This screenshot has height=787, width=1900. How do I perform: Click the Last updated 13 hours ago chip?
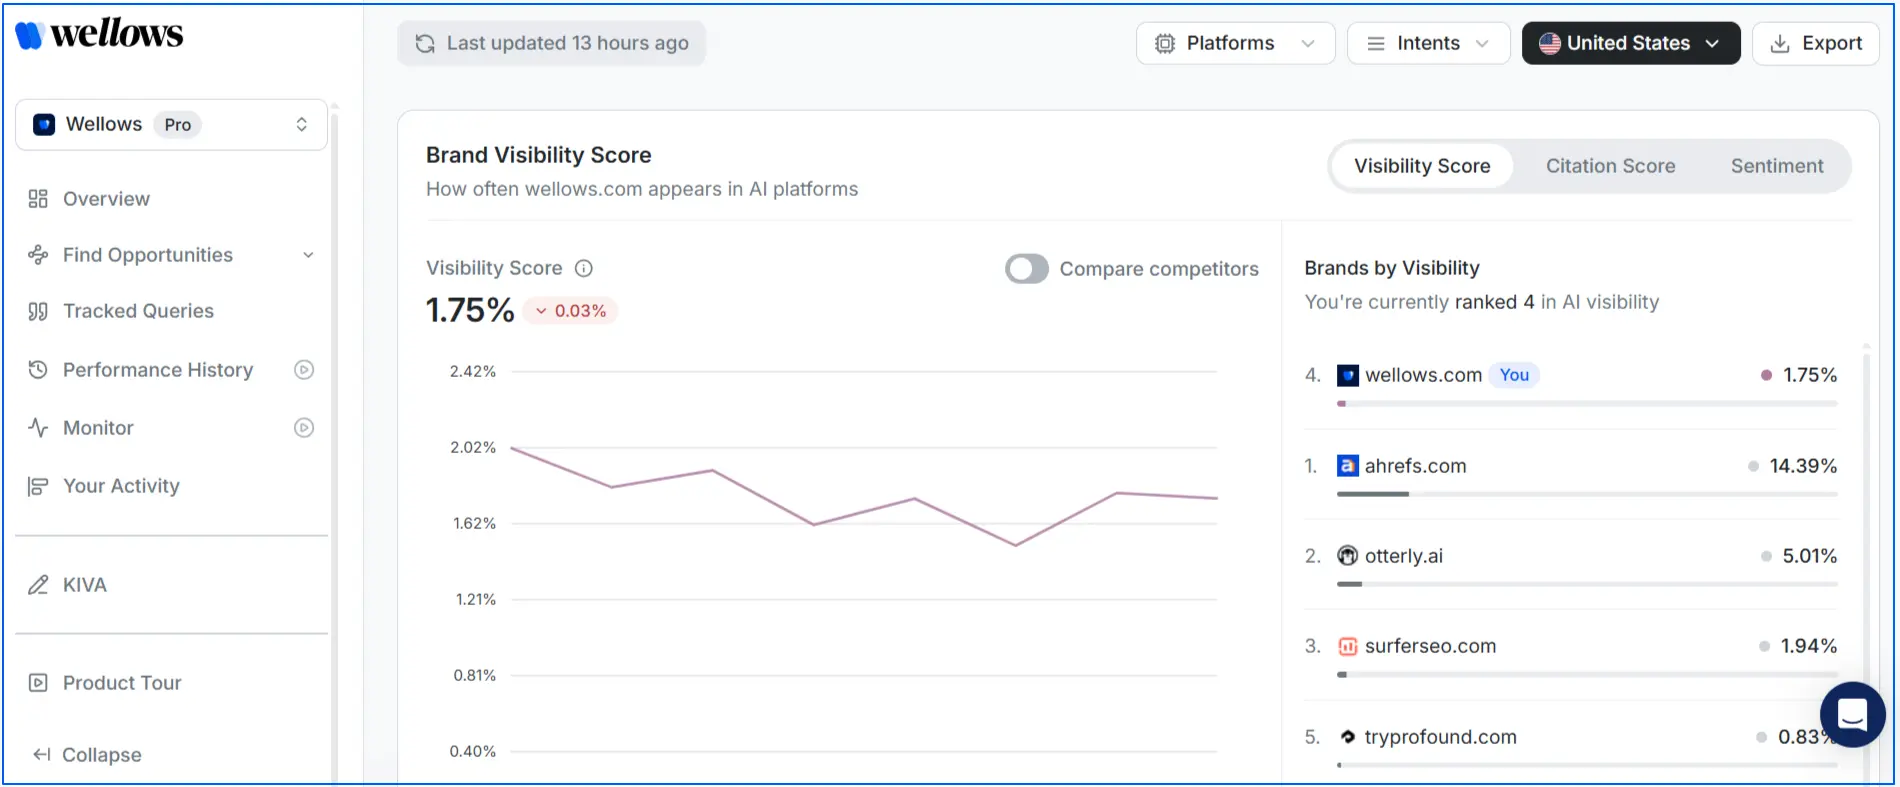pos(552,43)
